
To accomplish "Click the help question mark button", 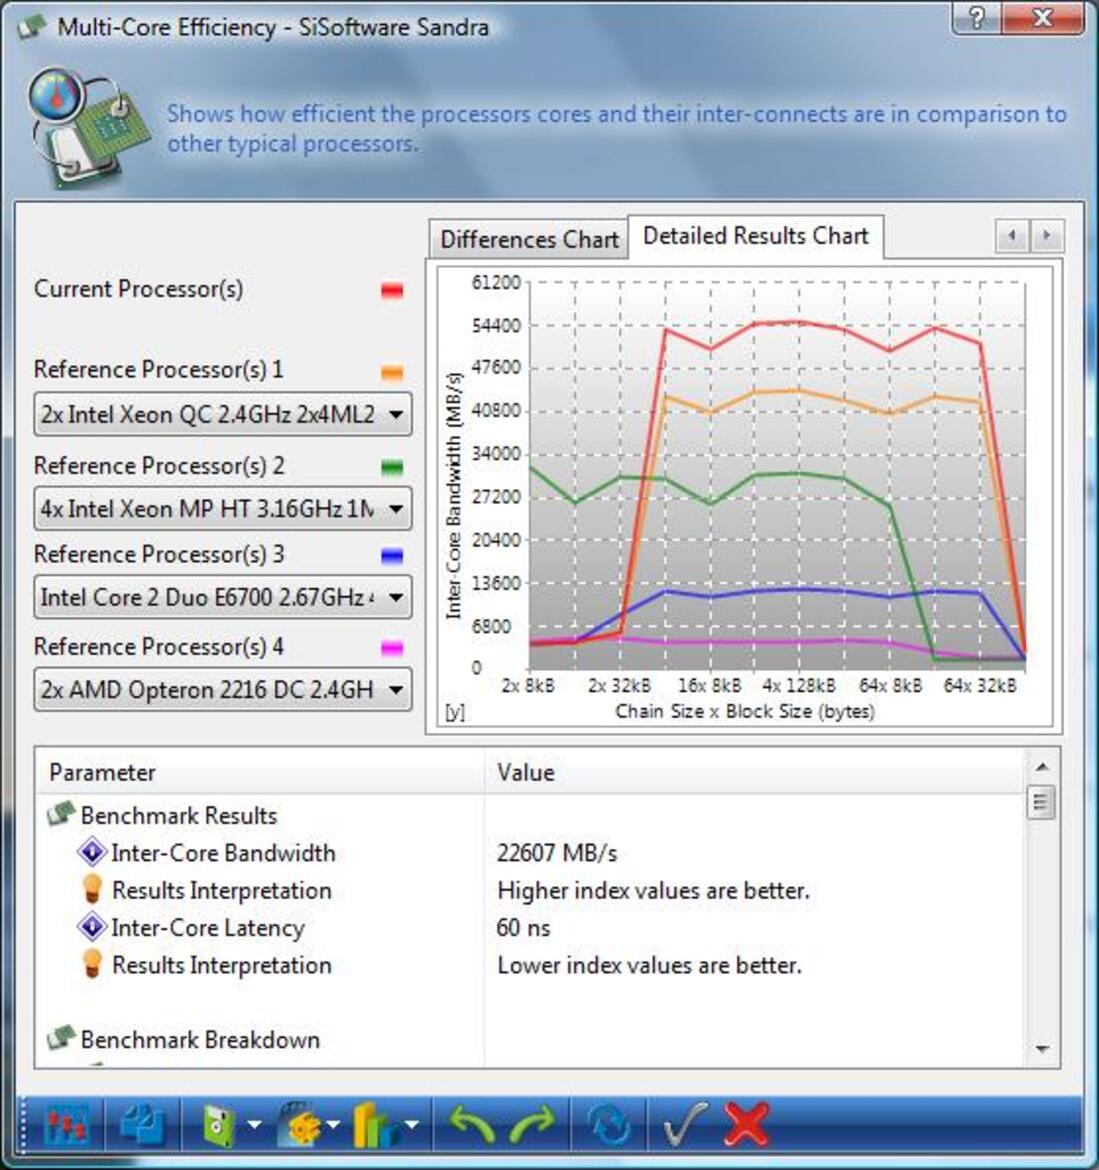I will pyautogui.click(x=977, y=17).
